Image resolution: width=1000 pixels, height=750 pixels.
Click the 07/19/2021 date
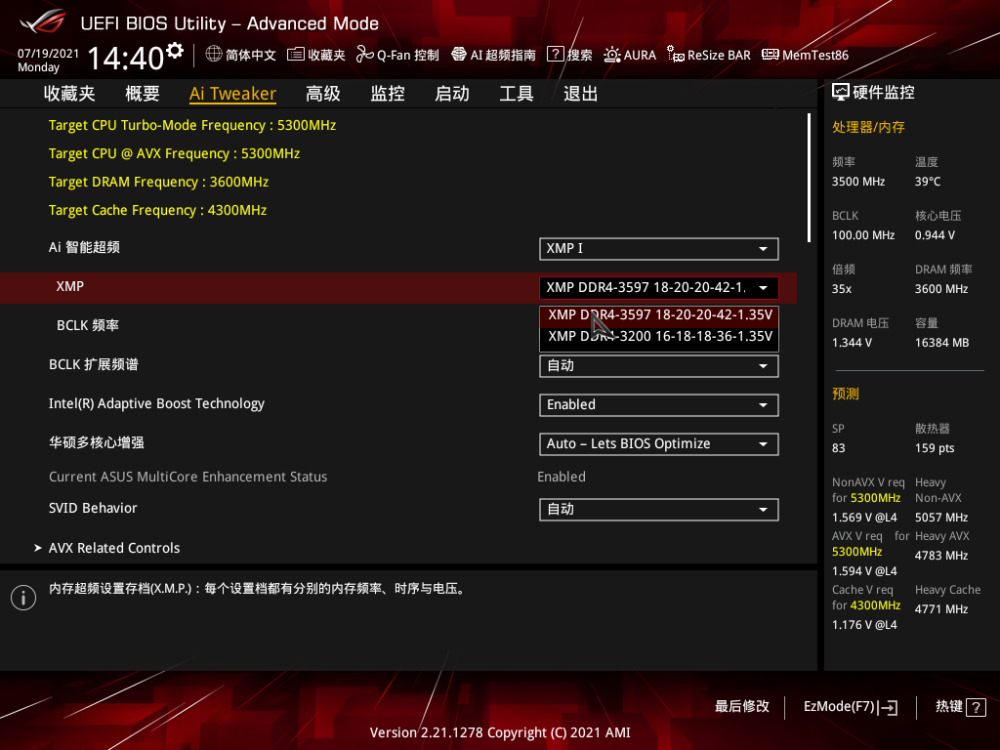coord(48,54)
